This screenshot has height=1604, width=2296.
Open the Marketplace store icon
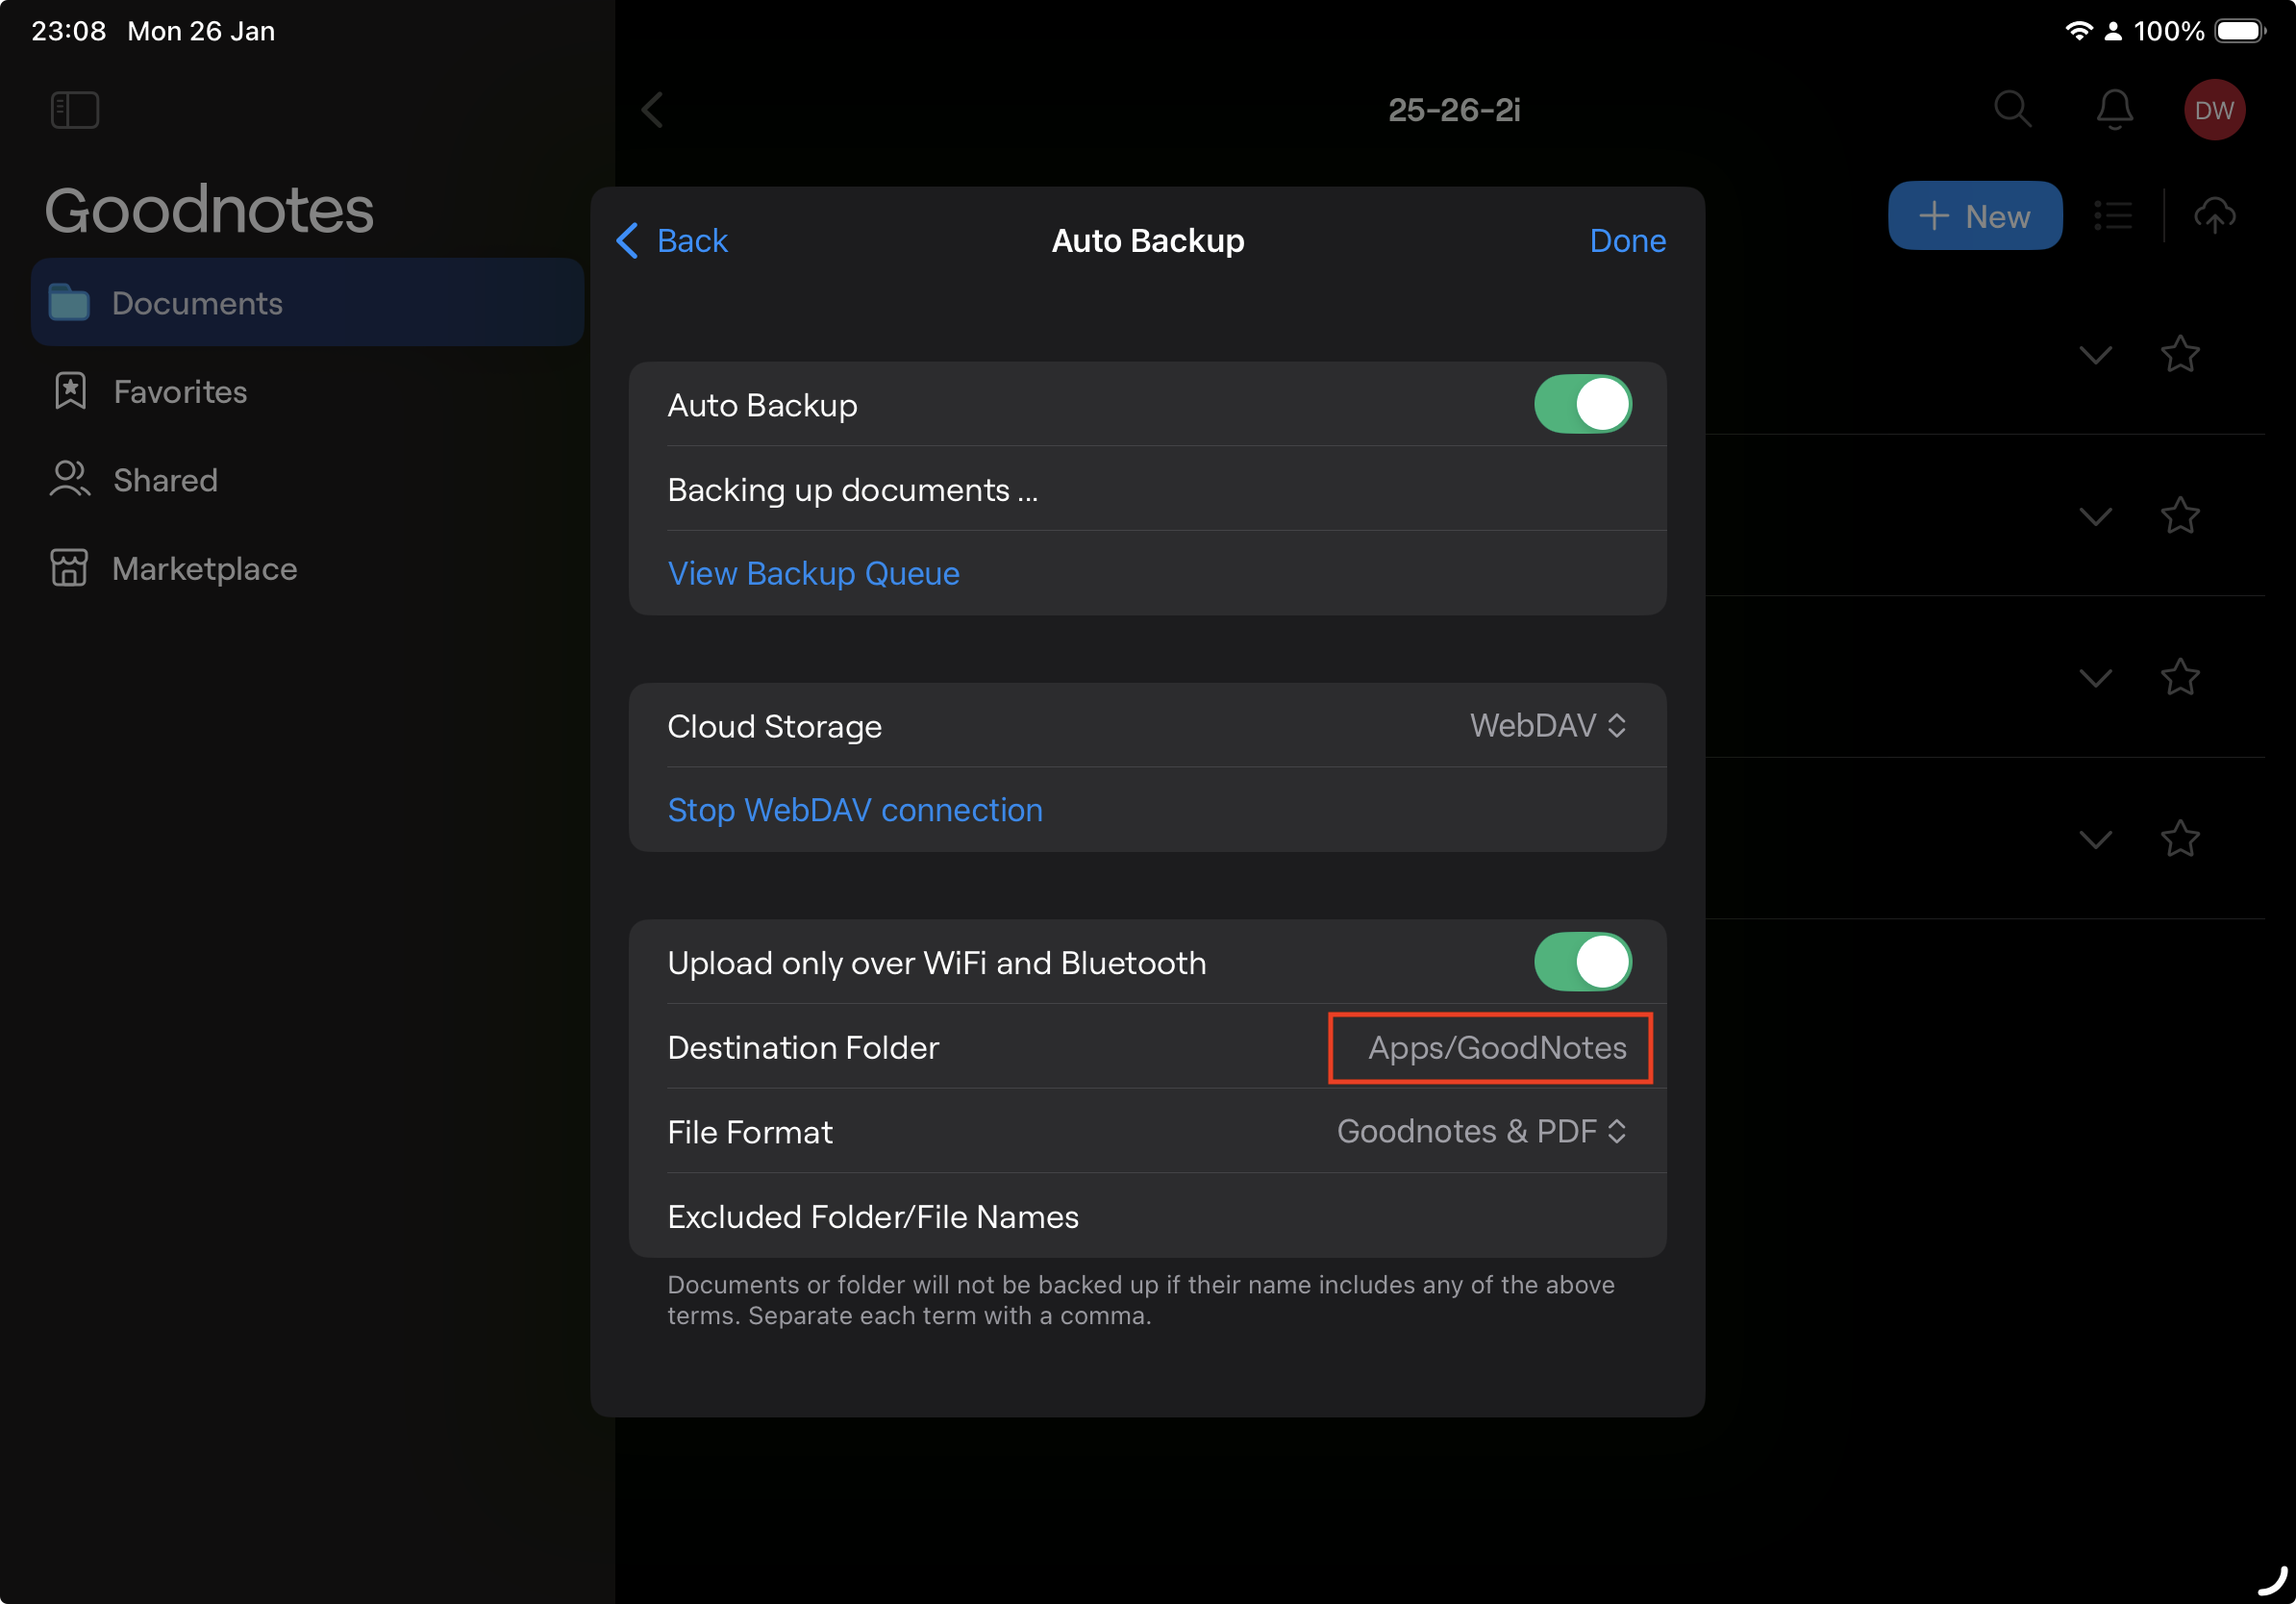69,568
